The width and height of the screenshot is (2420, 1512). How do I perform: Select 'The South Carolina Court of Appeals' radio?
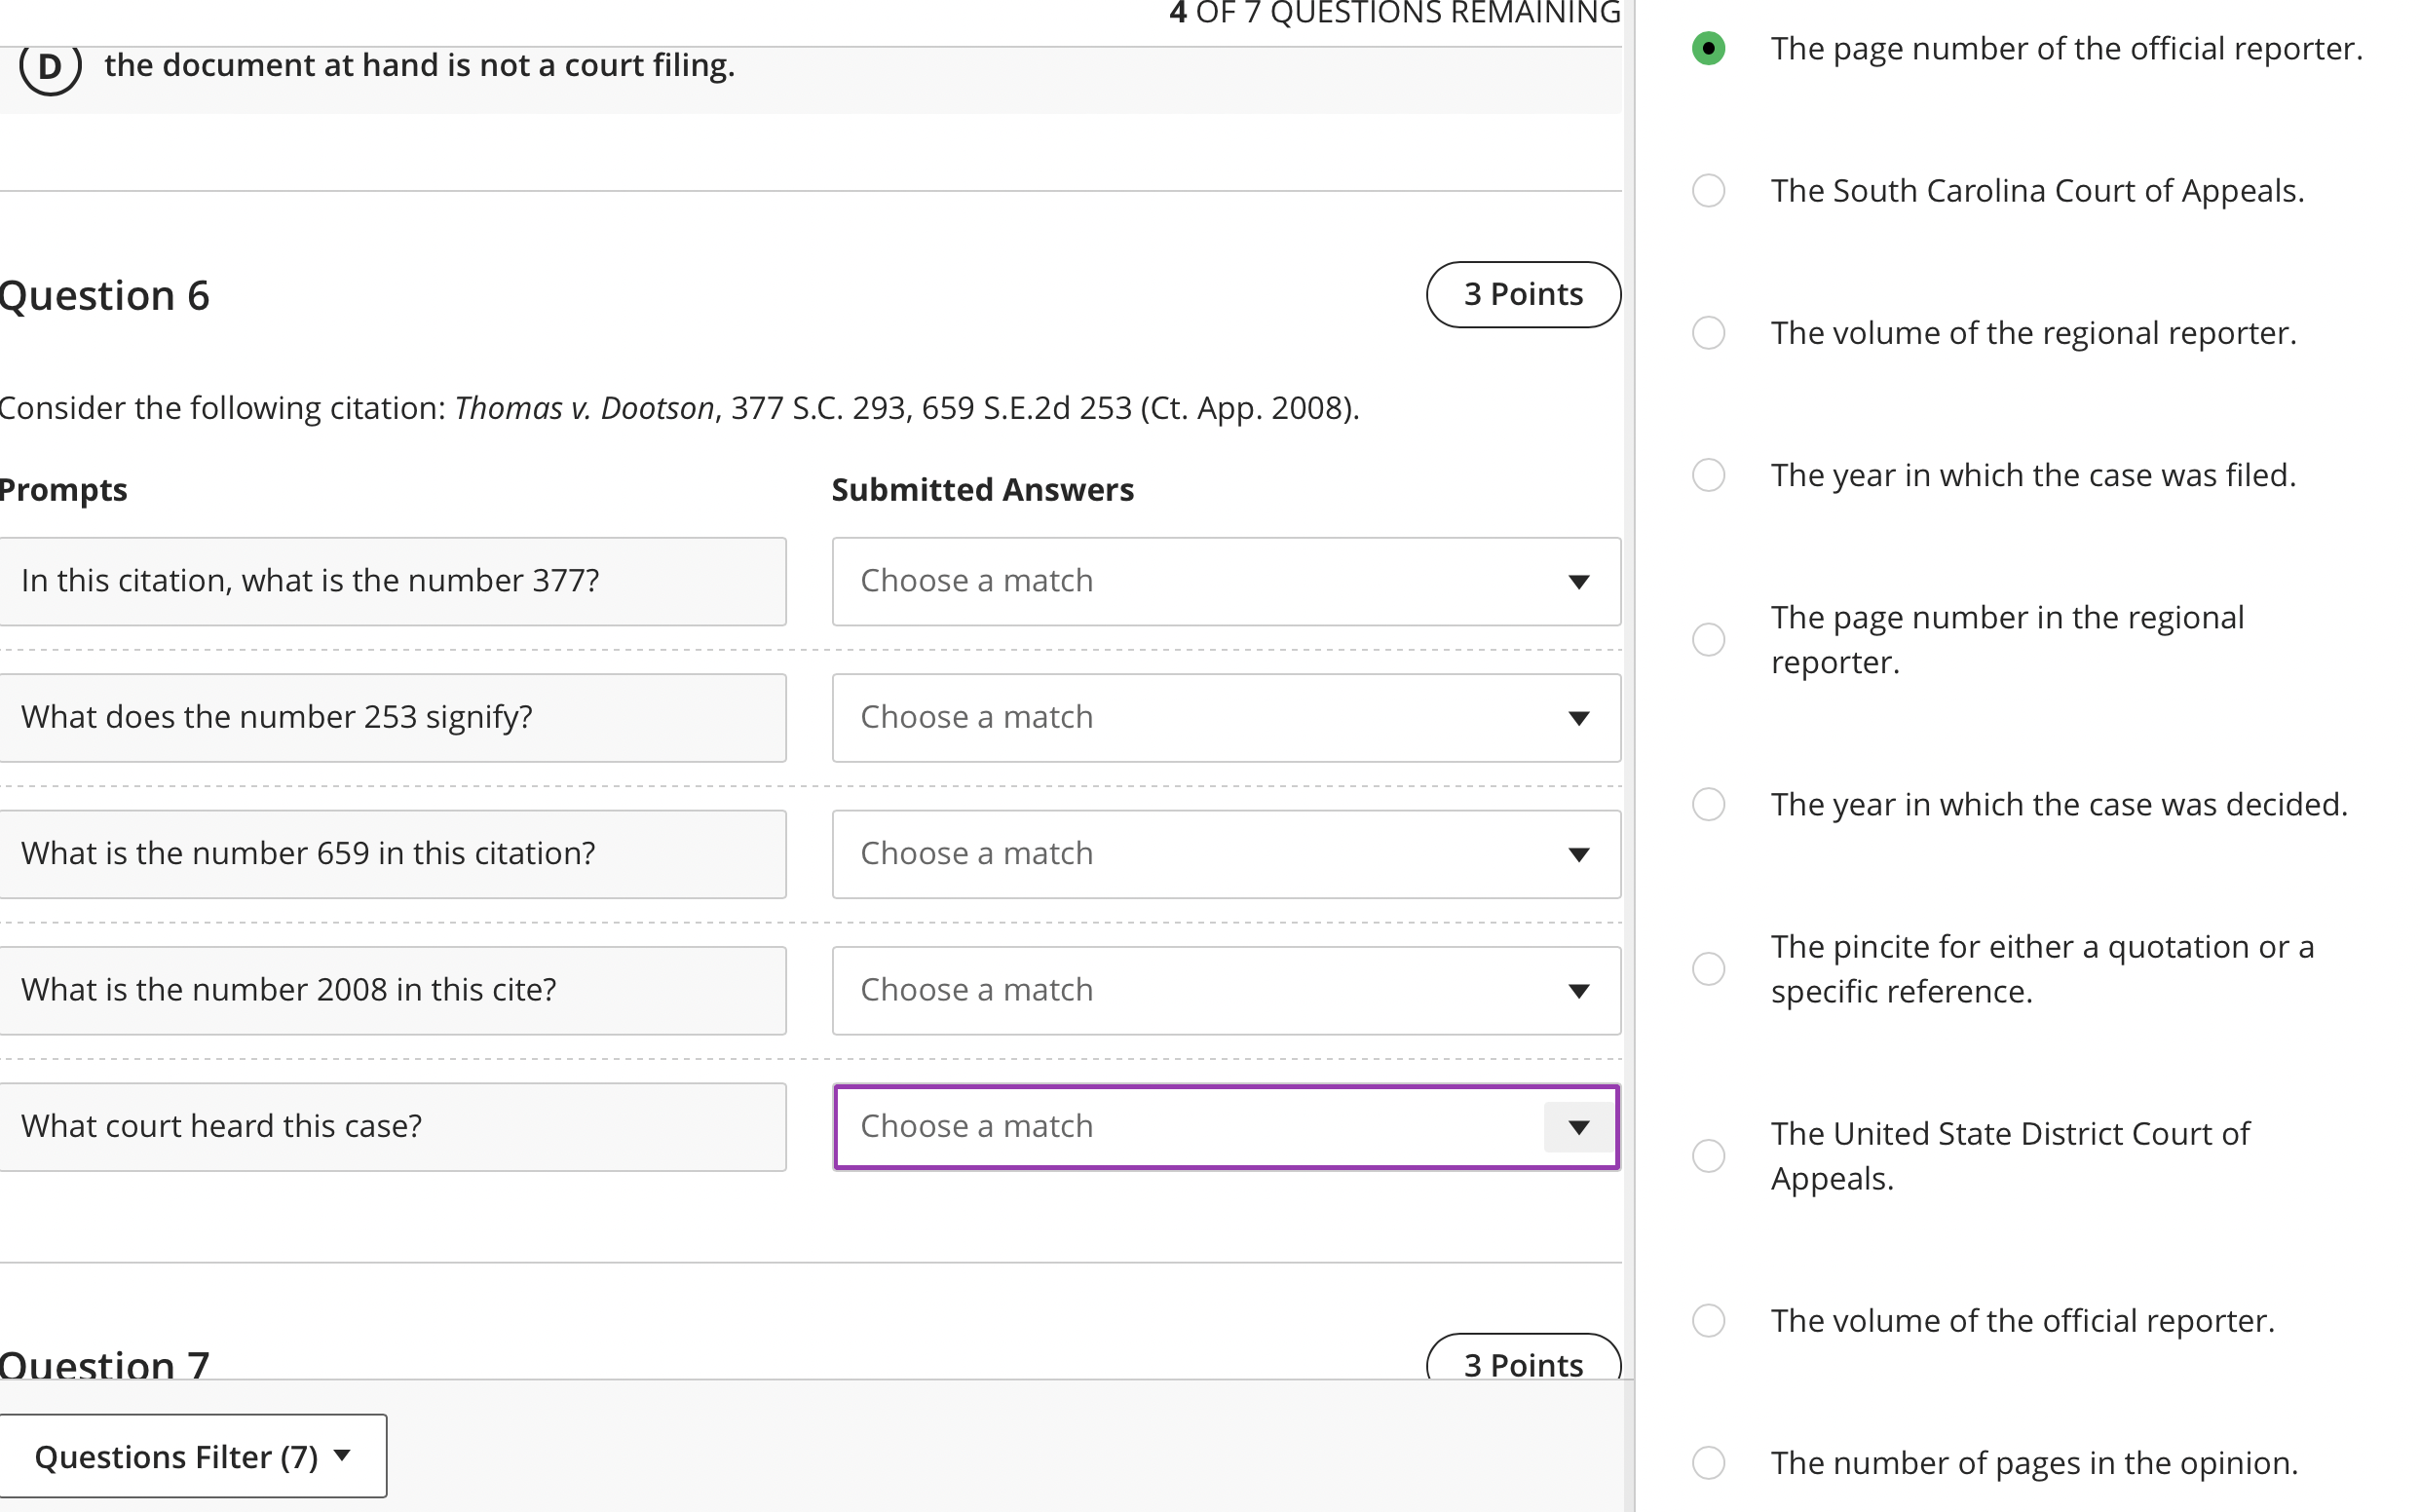click(1708, 190)
